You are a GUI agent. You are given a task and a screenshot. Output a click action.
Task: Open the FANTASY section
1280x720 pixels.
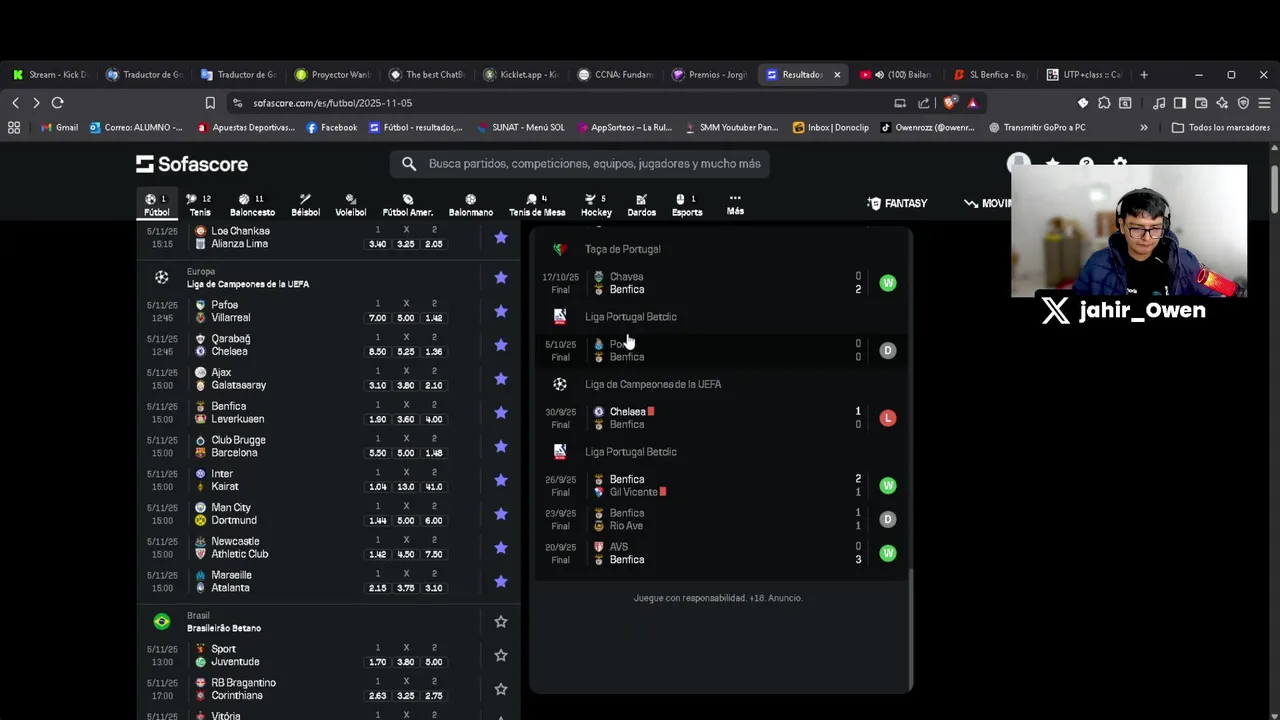point(898,203)
